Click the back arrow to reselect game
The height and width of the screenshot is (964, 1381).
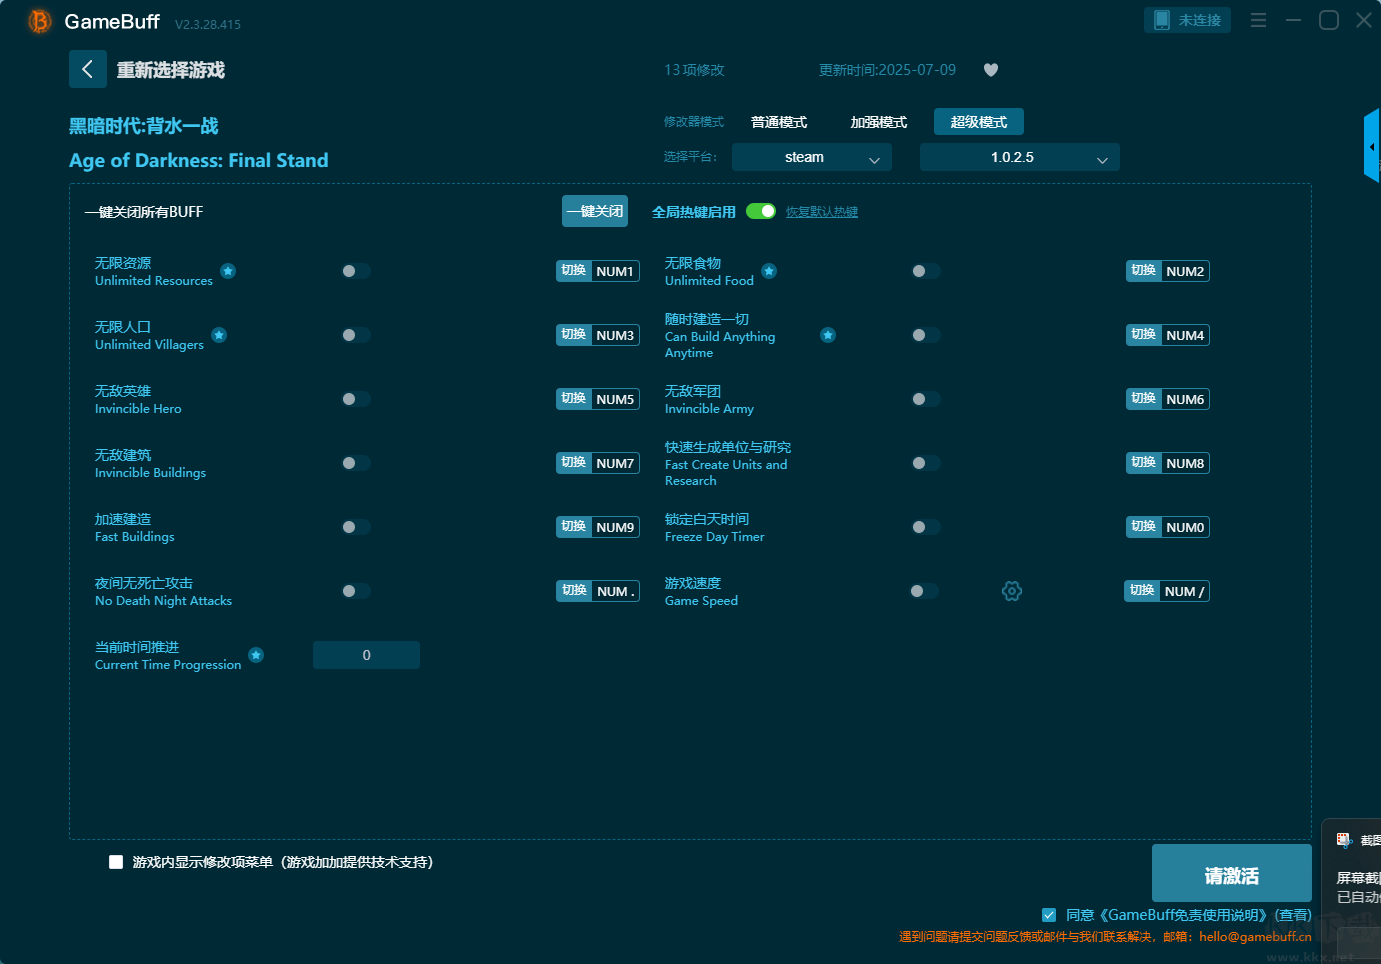[88, 69]
